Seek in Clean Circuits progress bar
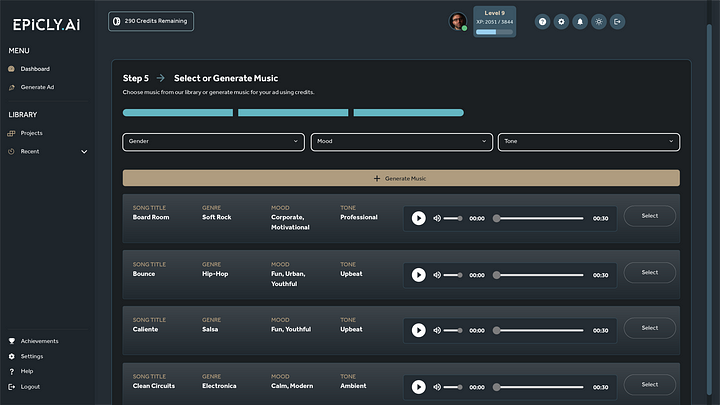720x405 pixels. tap(538, 387)
